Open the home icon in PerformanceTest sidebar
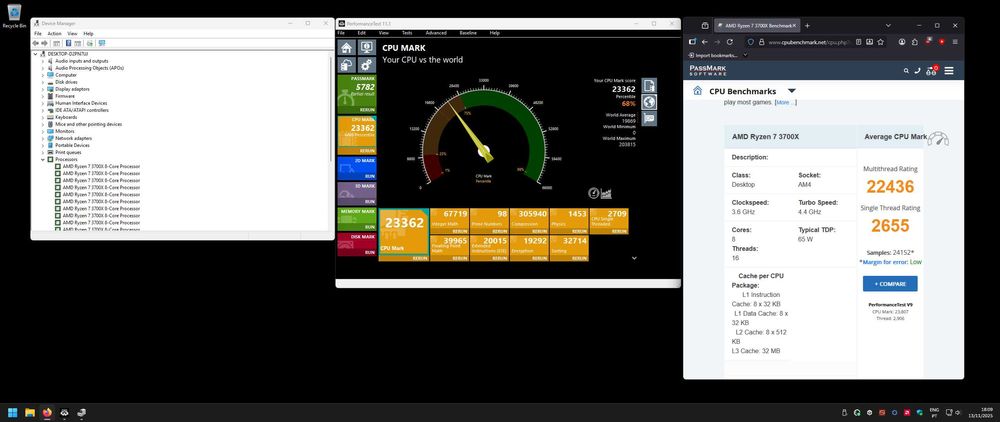 [x=346, y=48]
